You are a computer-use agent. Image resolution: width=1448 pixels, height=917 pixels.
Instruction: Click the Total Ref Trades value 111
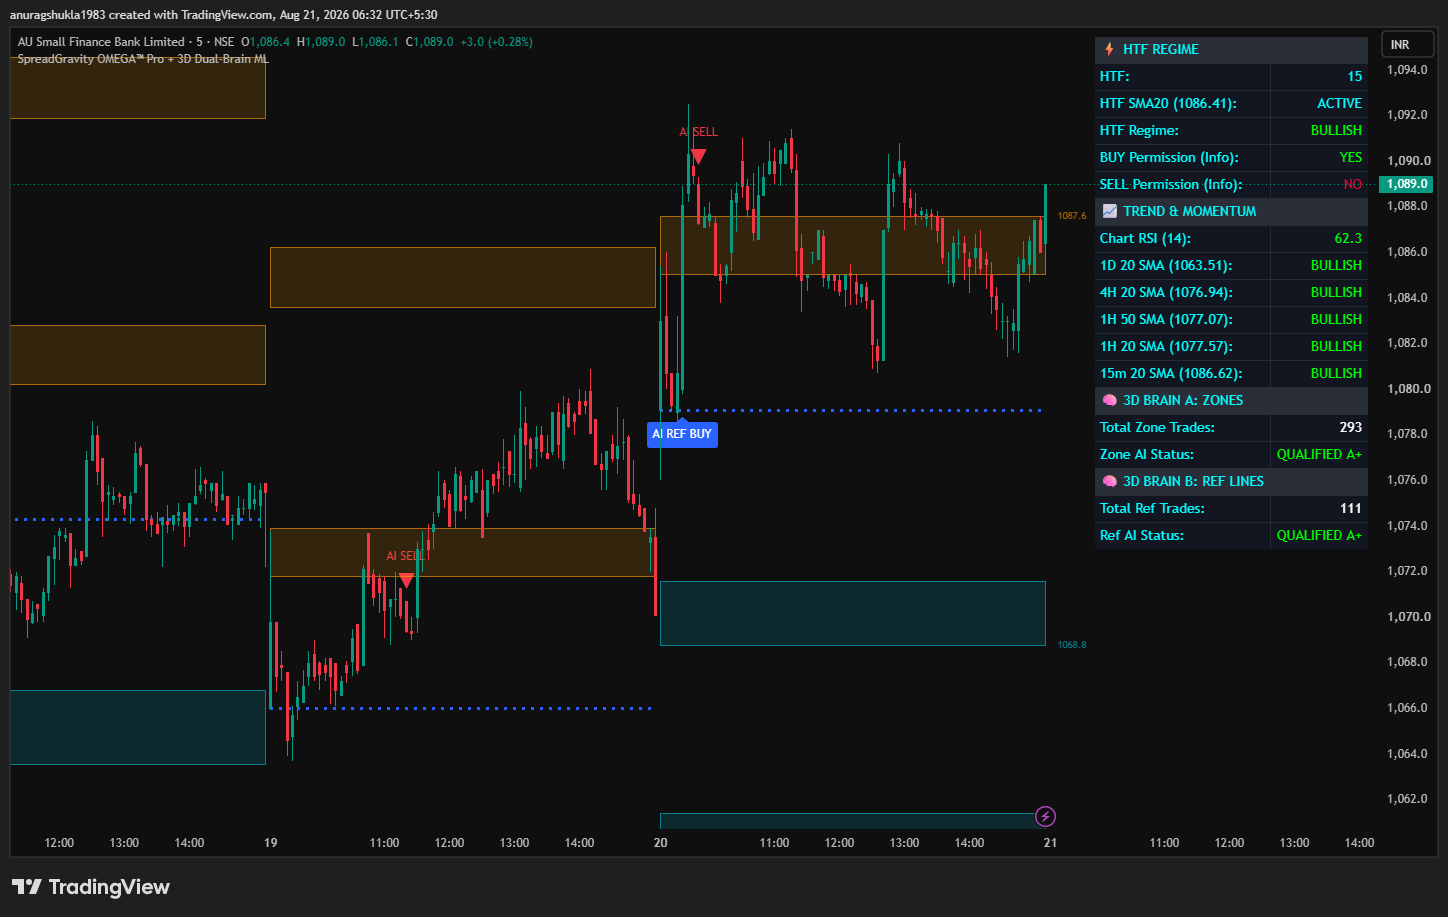click(x=1351, y=508)
